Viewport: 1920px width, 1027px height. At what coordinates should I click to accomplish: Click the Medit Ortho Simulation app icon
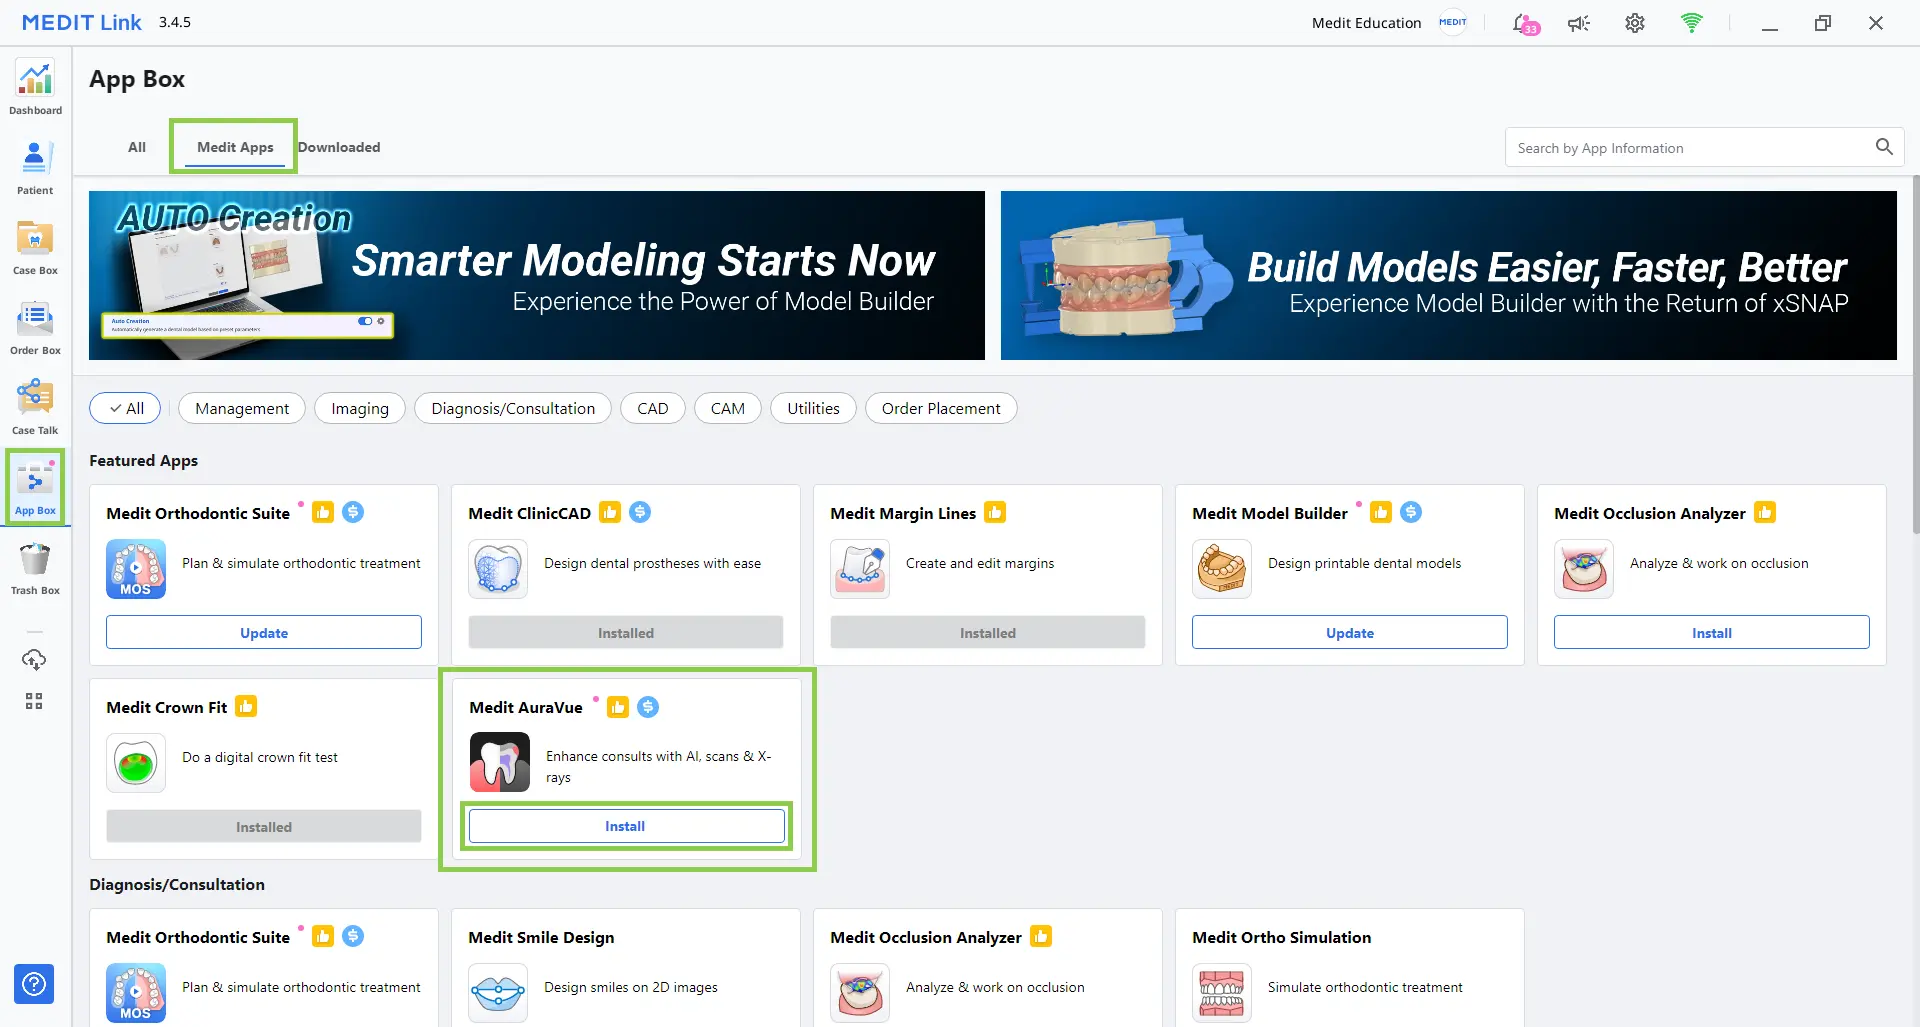click(x=1222, y=993)
